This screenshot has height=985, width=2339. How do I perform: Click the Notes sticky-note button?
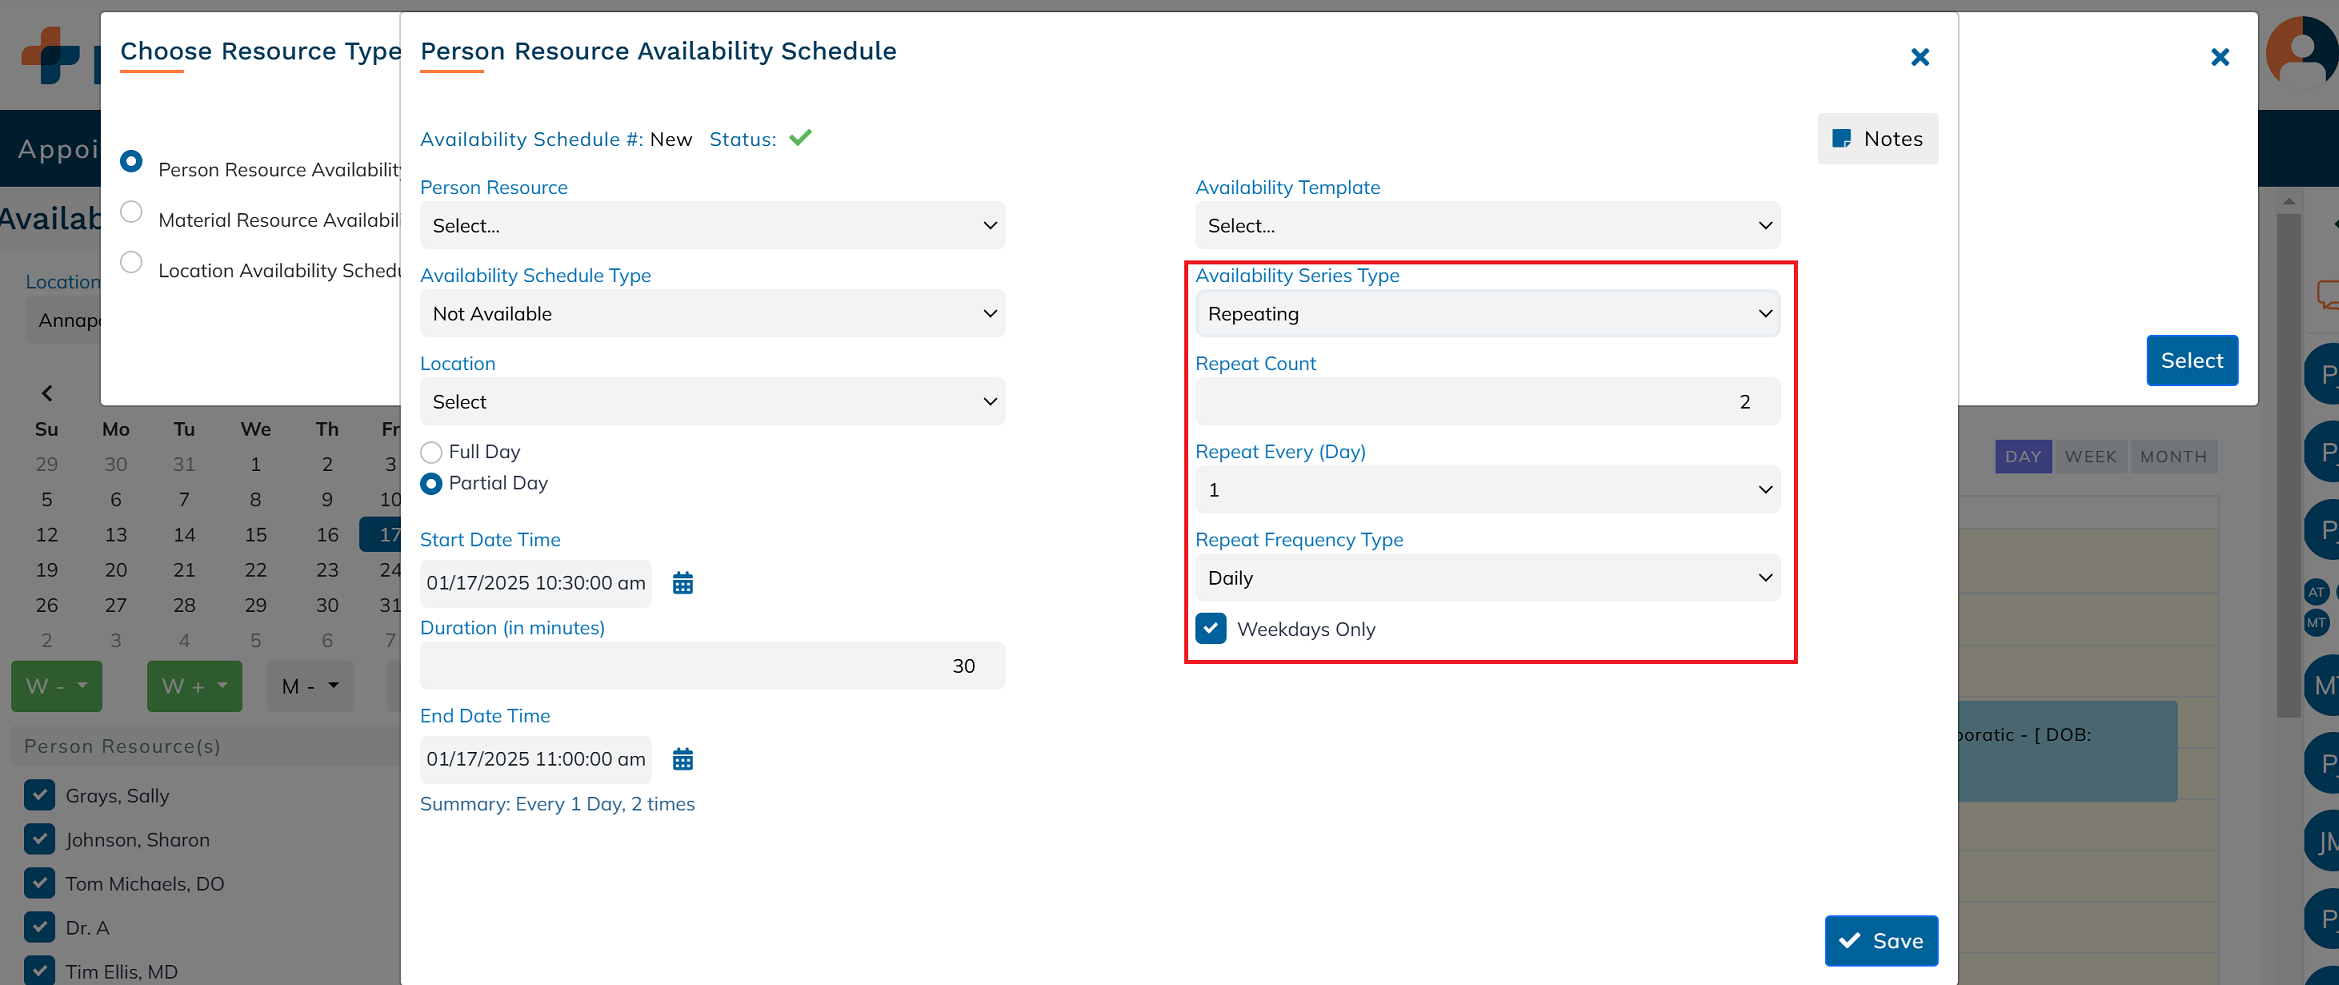[1877, 139]
